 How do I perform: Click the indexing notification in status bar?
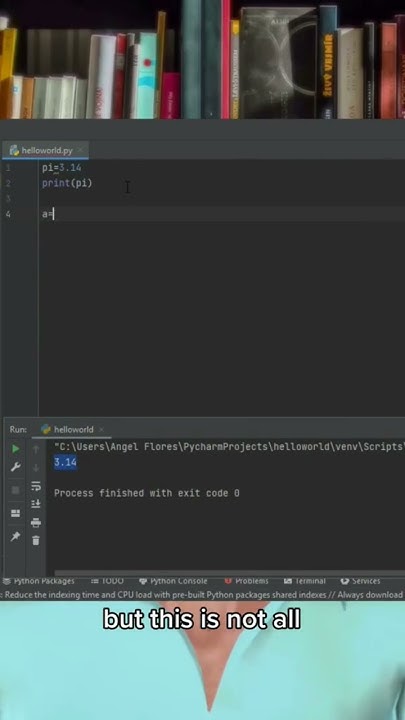pos(202,595)
